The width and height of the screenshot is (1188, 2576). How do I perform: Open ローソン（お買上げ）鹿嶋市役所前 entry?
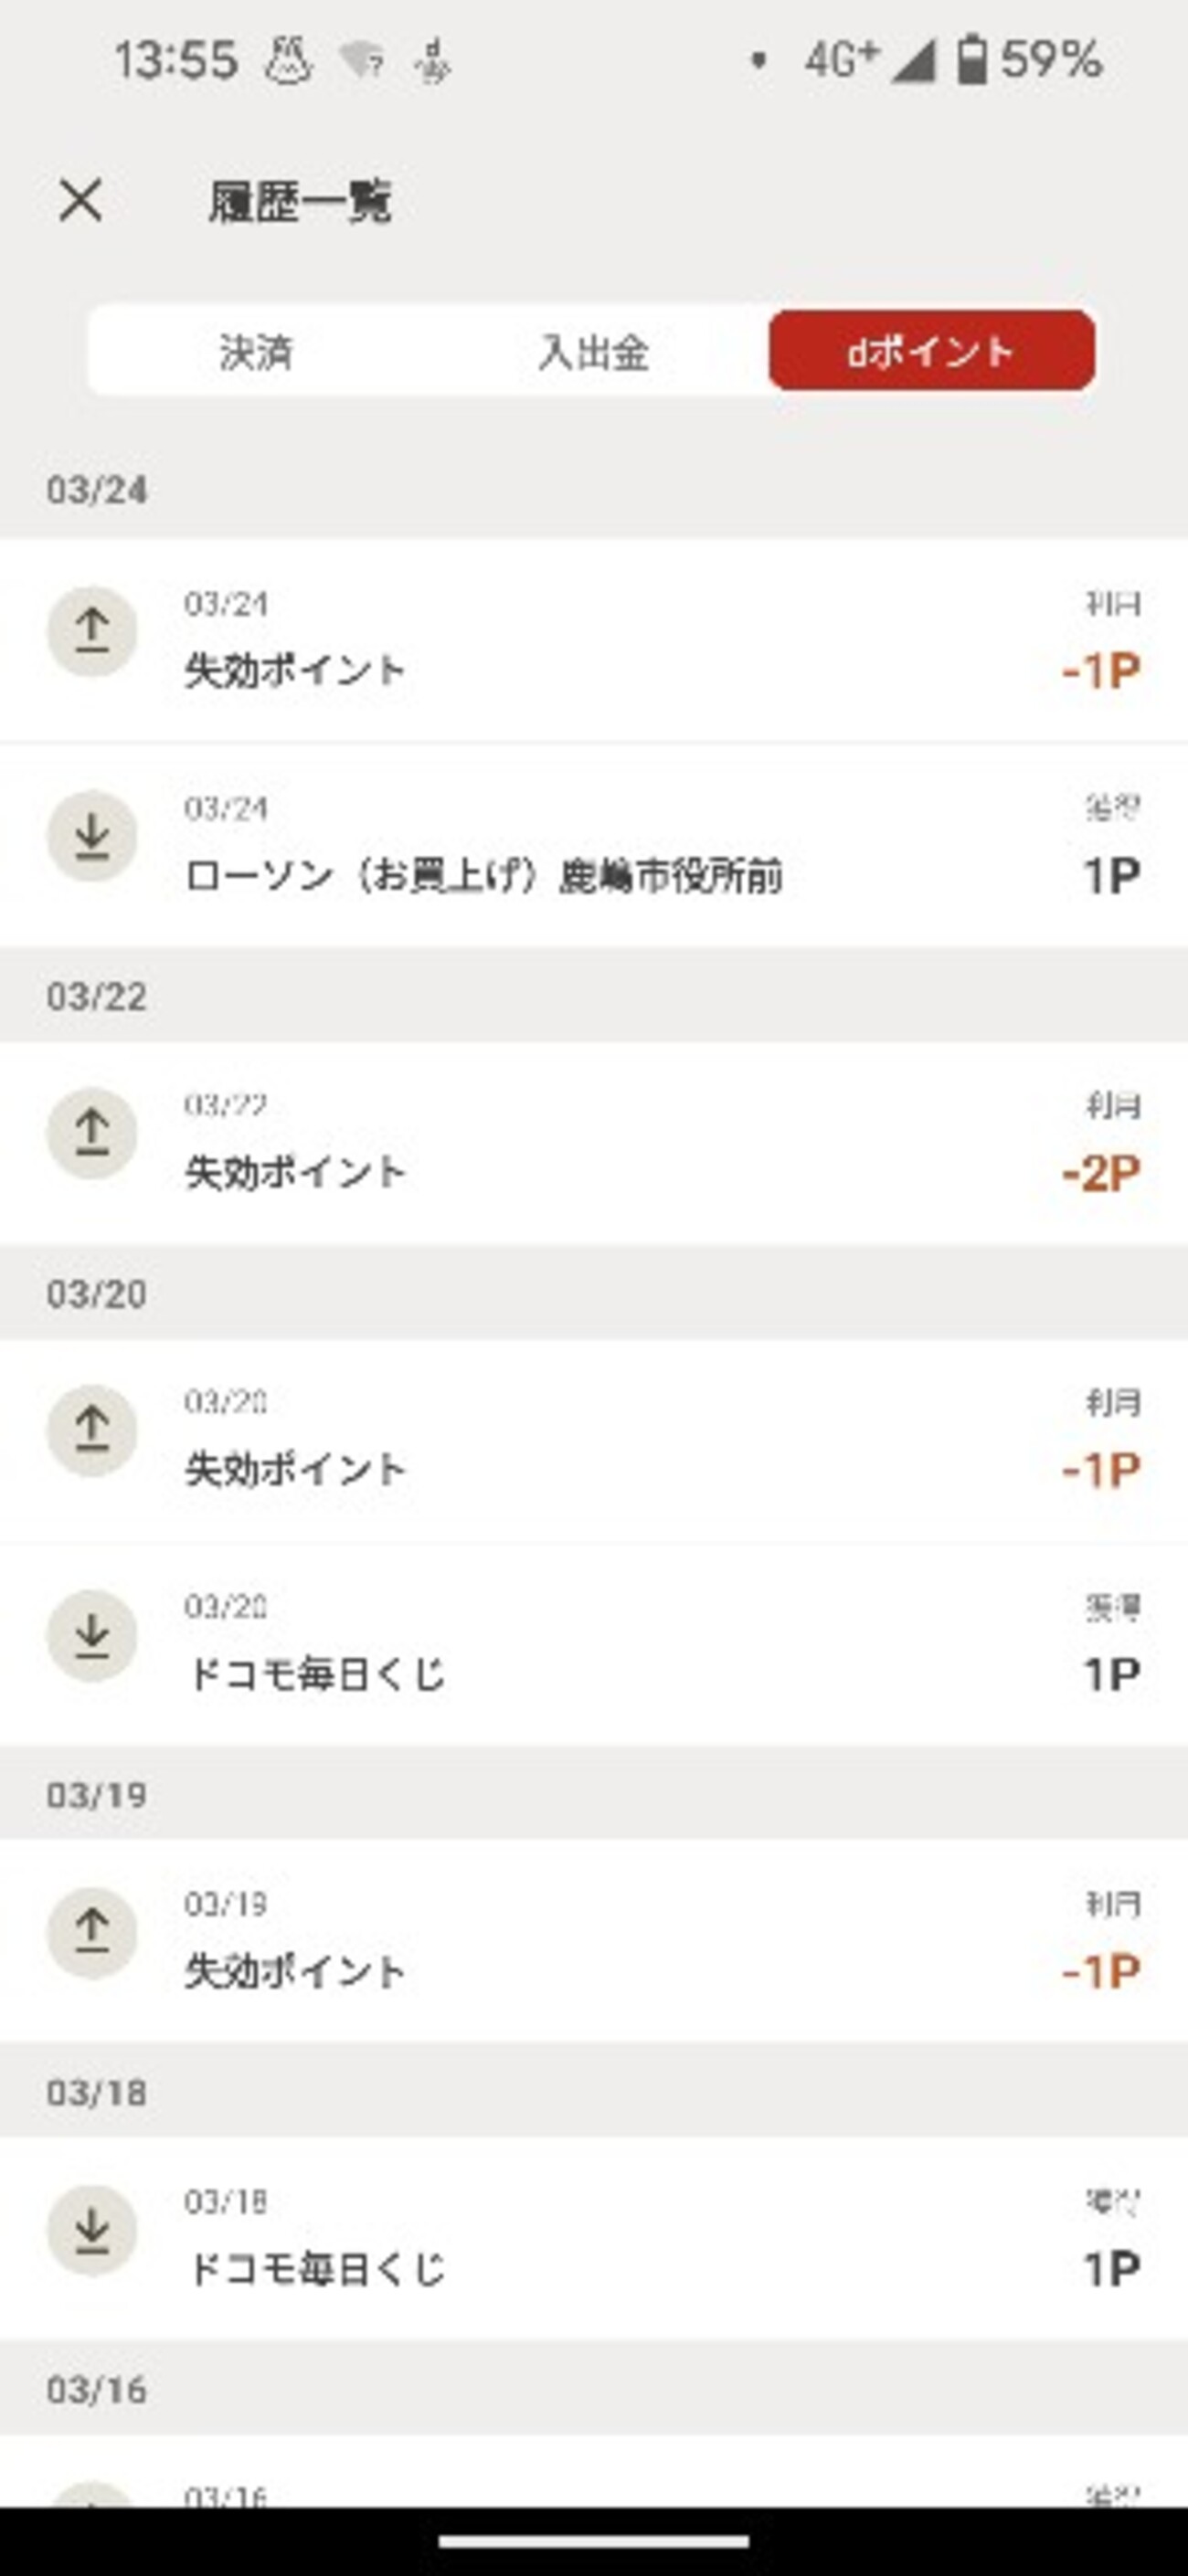(x=483, y=876)
